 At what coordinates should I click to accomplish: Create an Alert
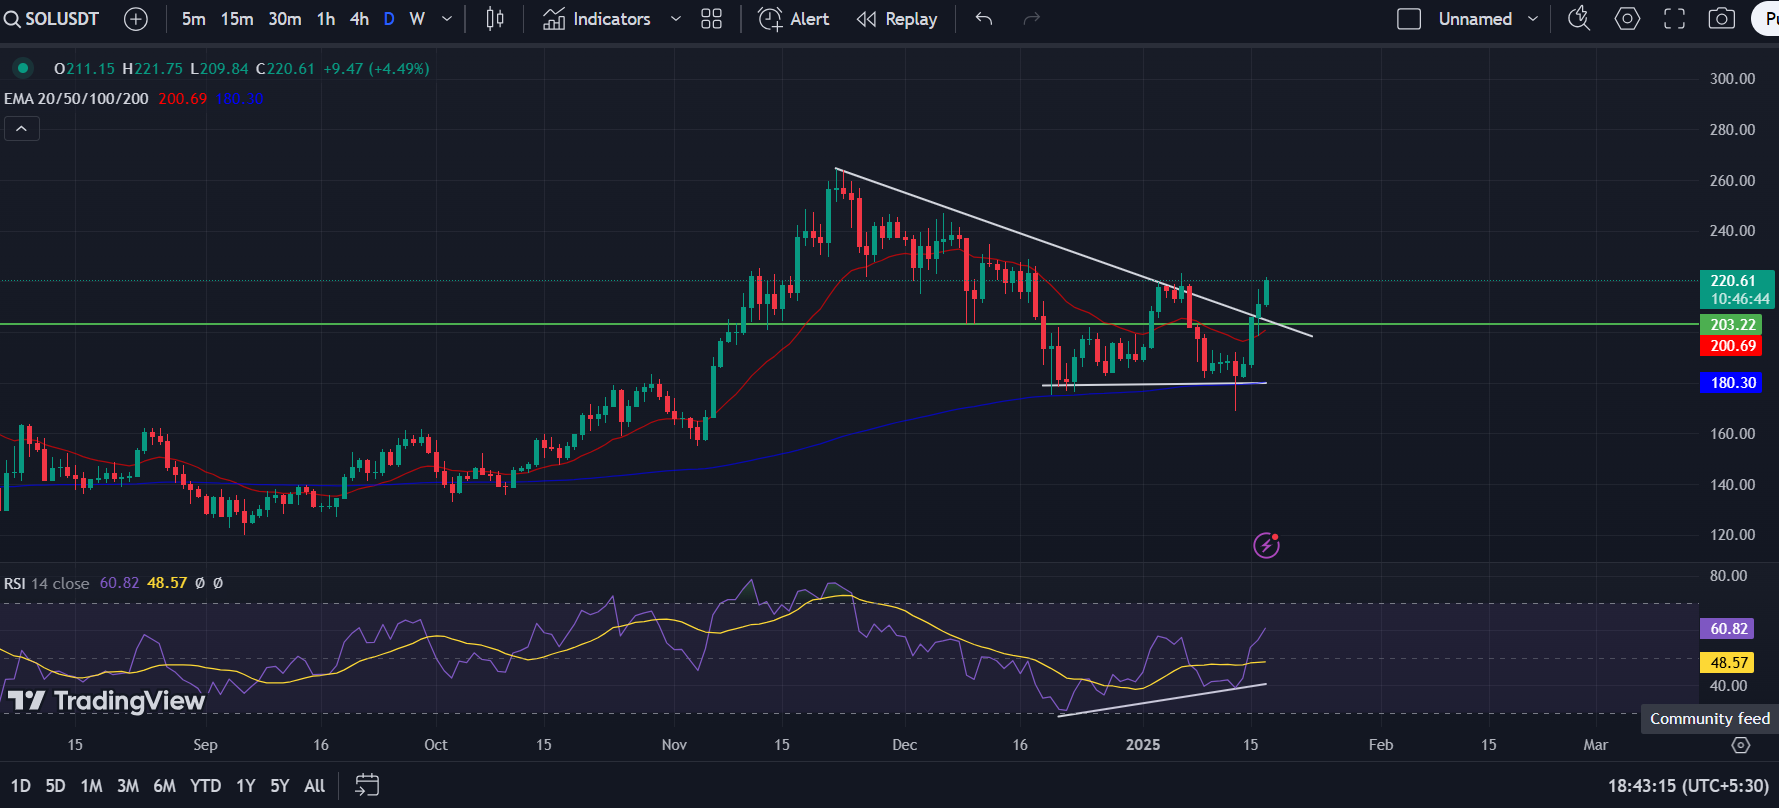(x=794, y=19)
